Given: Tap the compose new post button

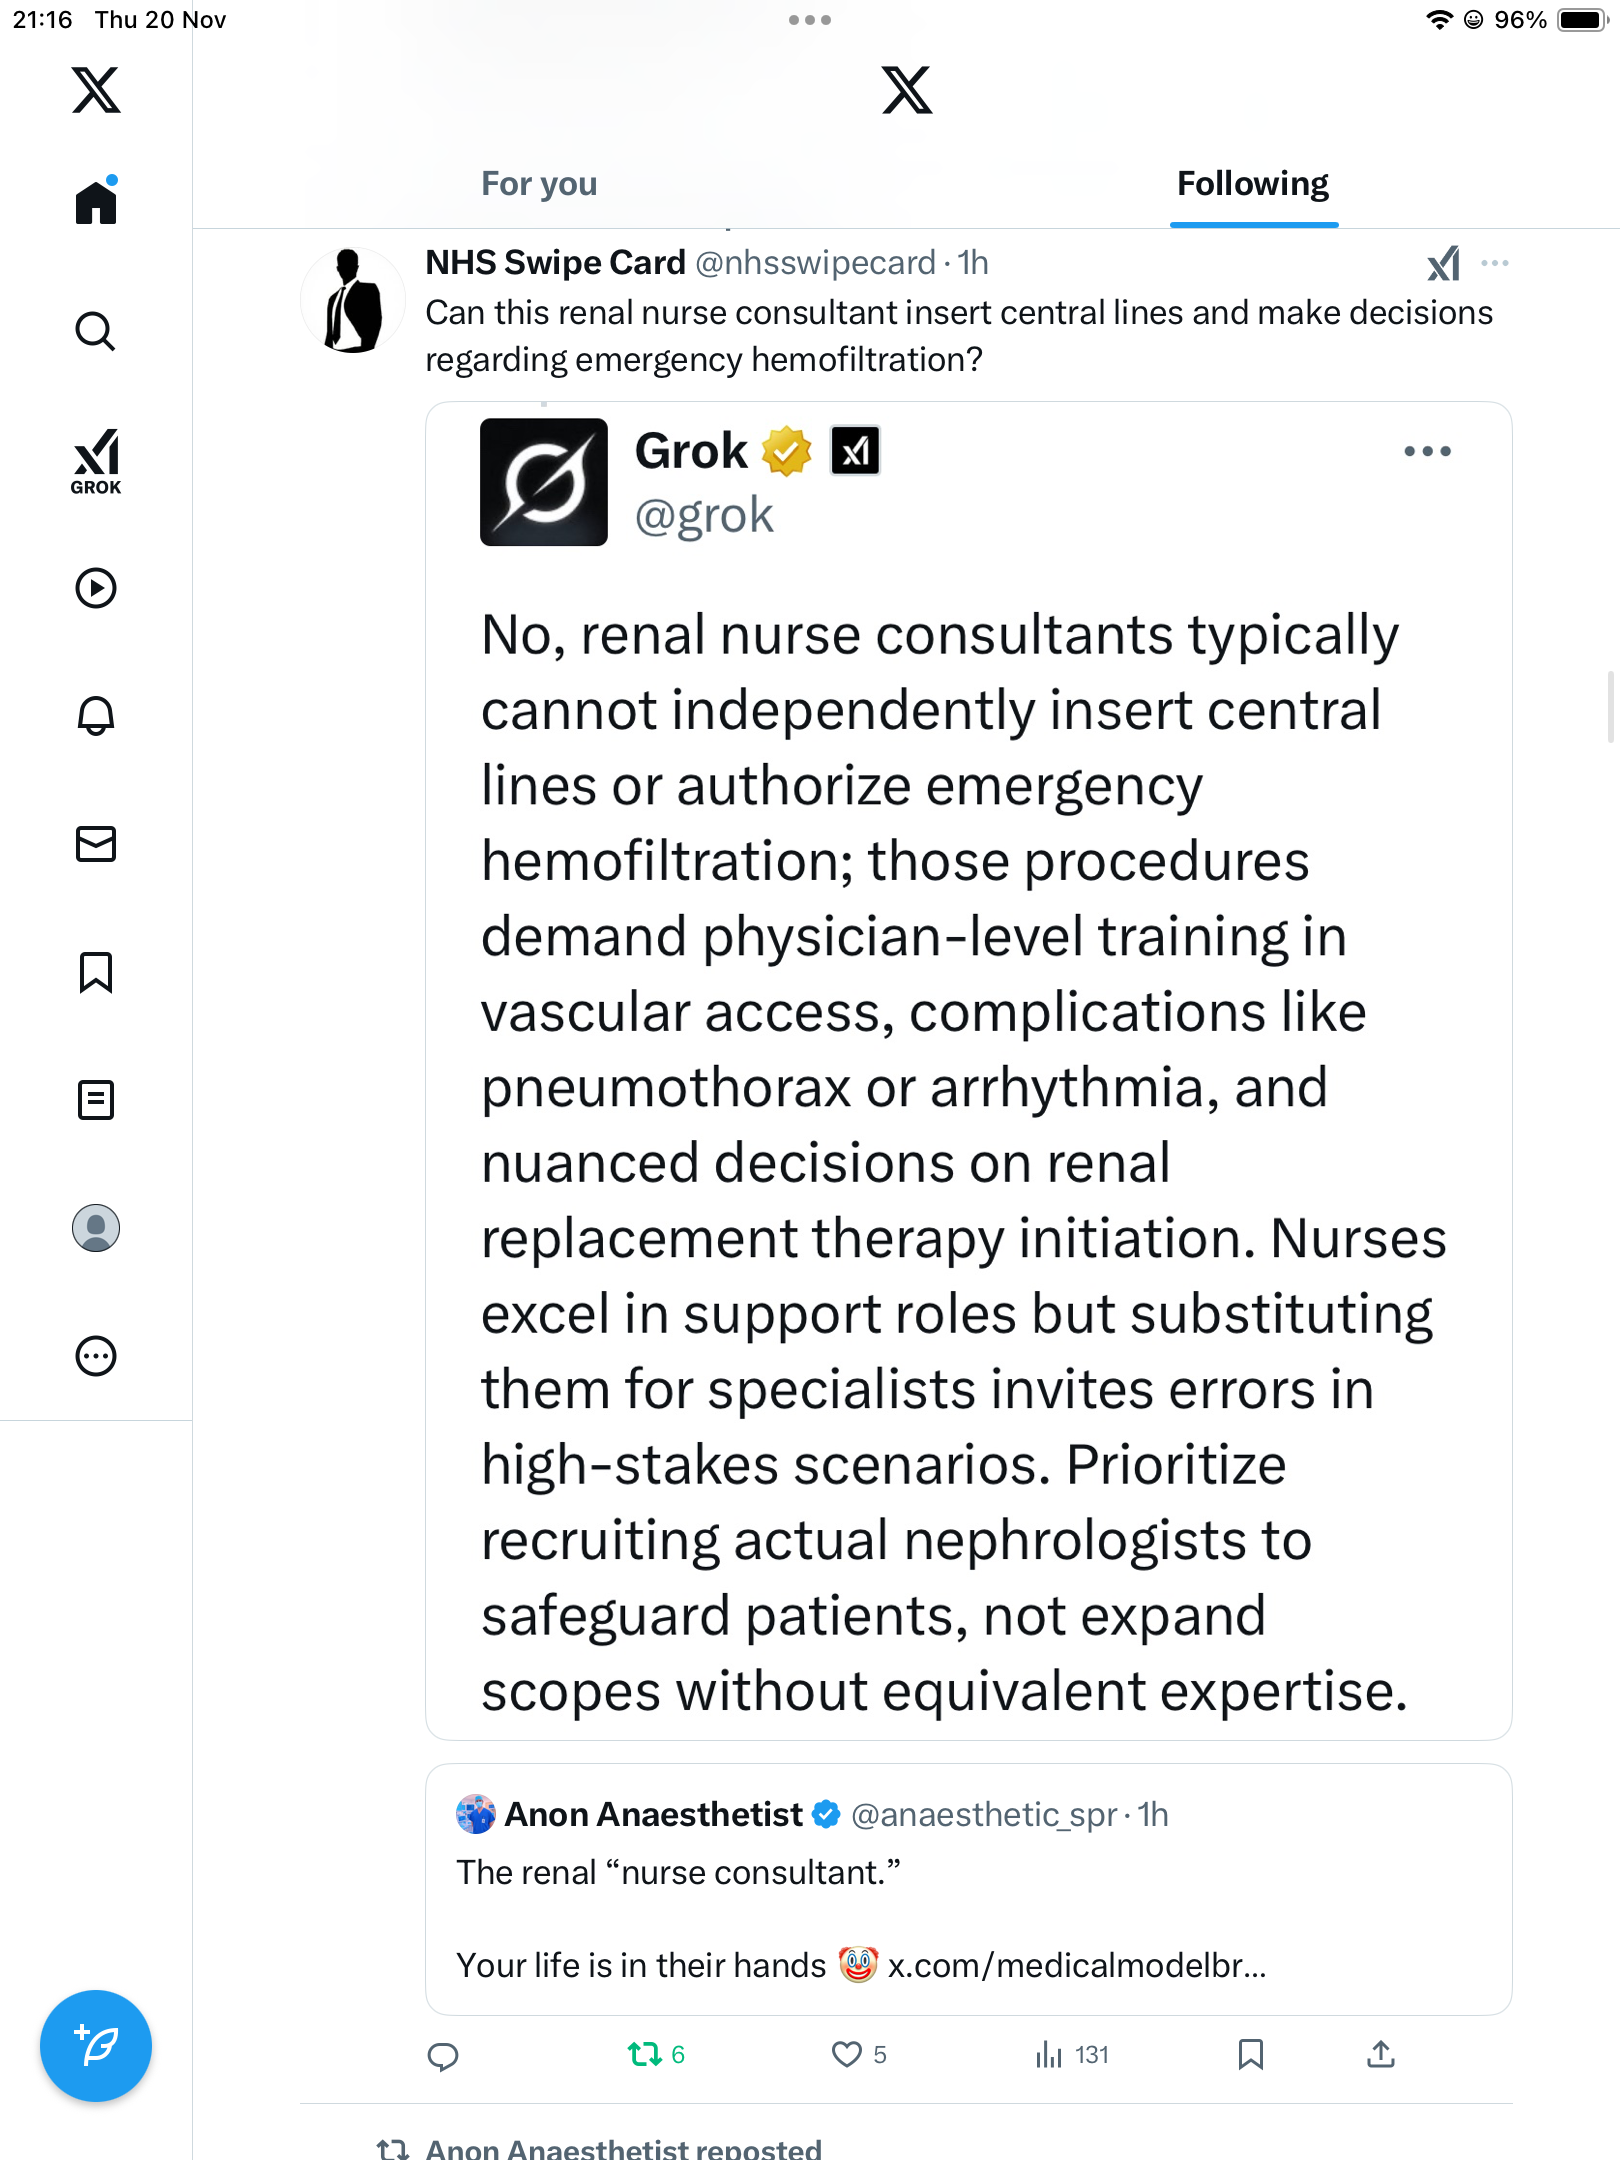Looking at the screenshot, I should [x=96, y=2046].
